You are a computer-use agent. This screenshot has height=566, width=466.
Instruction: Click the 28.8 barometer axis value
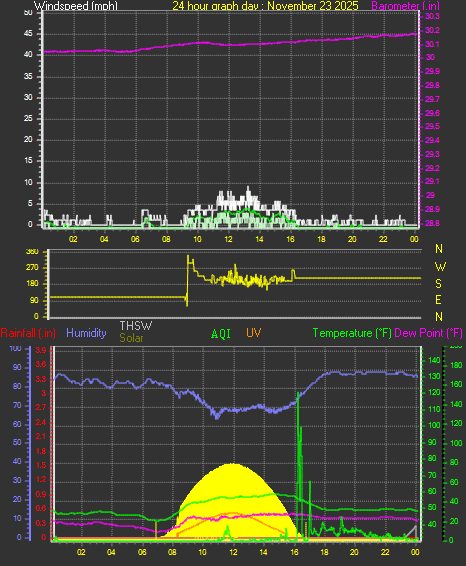tap(432, 223)
